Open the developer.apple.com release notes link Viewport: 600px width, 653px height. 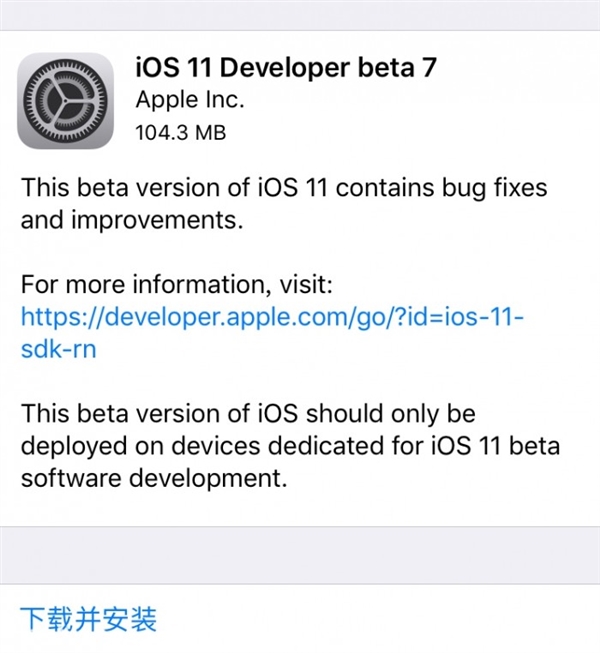(x=272, y=332)
